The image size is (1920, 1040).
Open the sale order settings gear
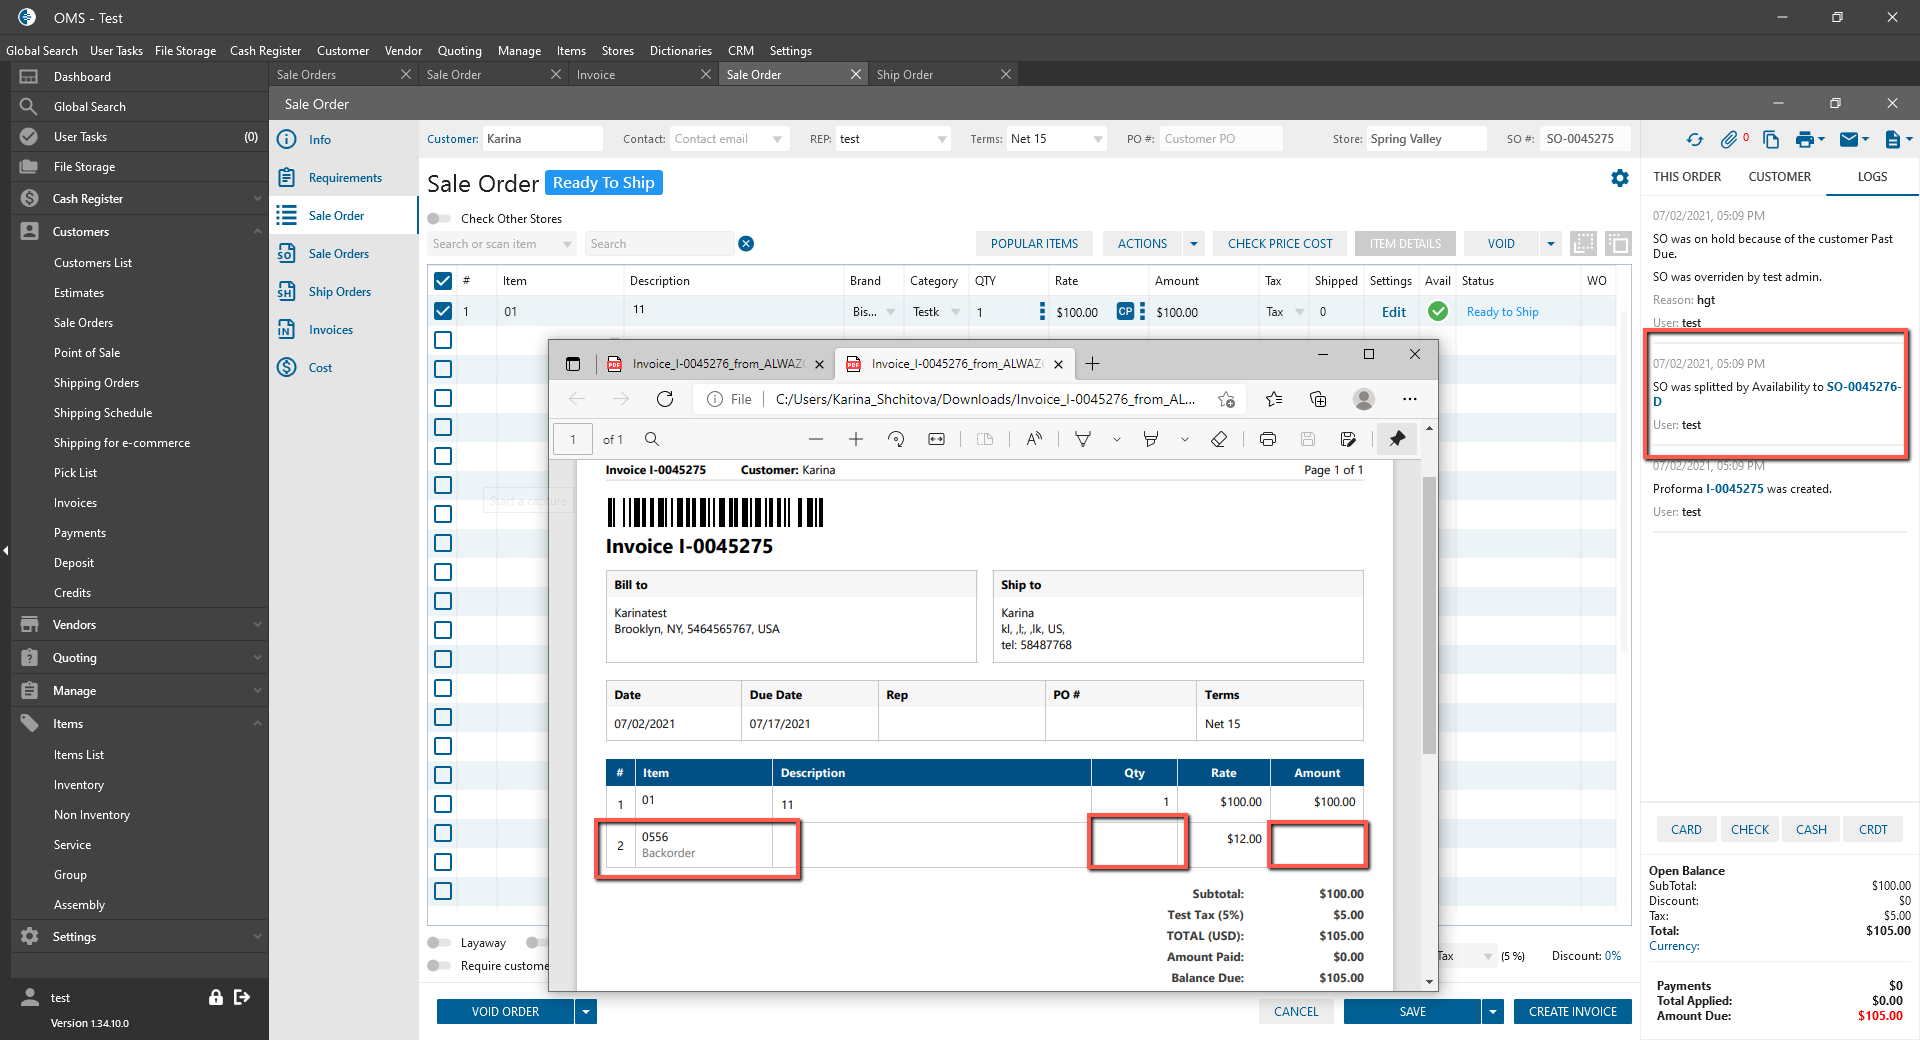pyautogui.click(x=1619, y=178)
